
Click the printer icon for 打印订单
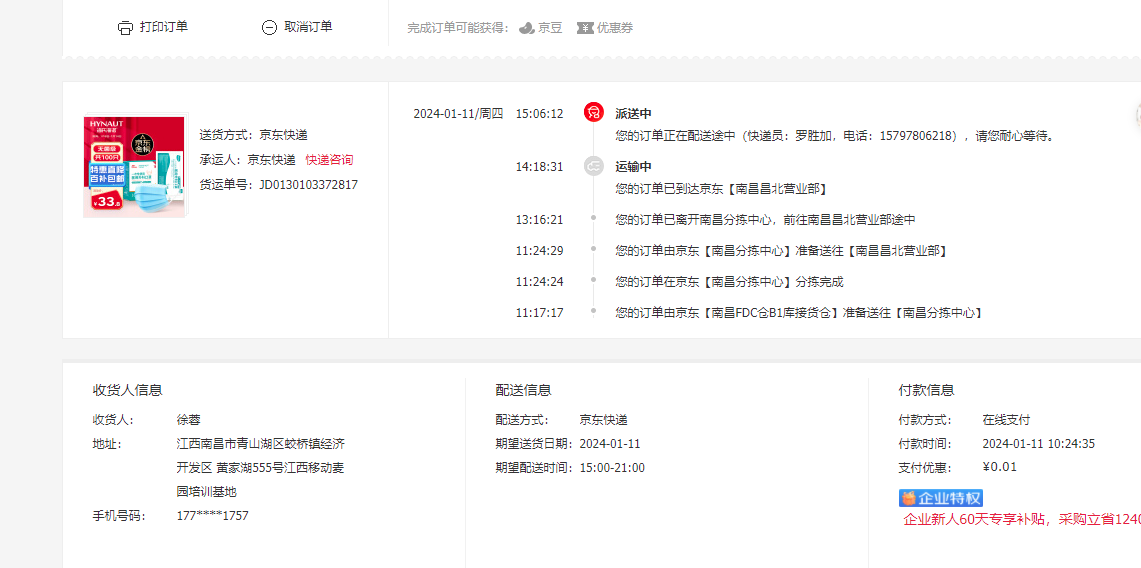(125, 28)
